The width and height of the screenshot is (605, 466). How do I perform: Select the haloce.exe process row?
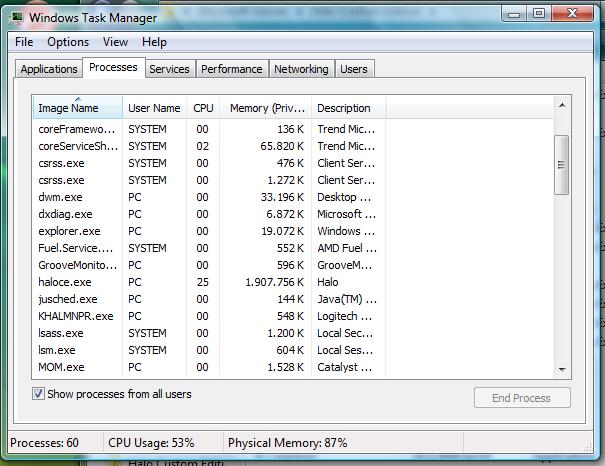pos(68,282)
